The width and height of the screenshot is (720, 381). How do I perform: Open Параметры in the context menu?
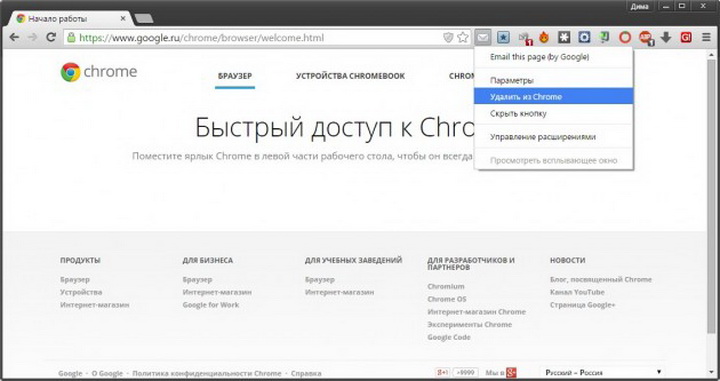pos(554,80)
